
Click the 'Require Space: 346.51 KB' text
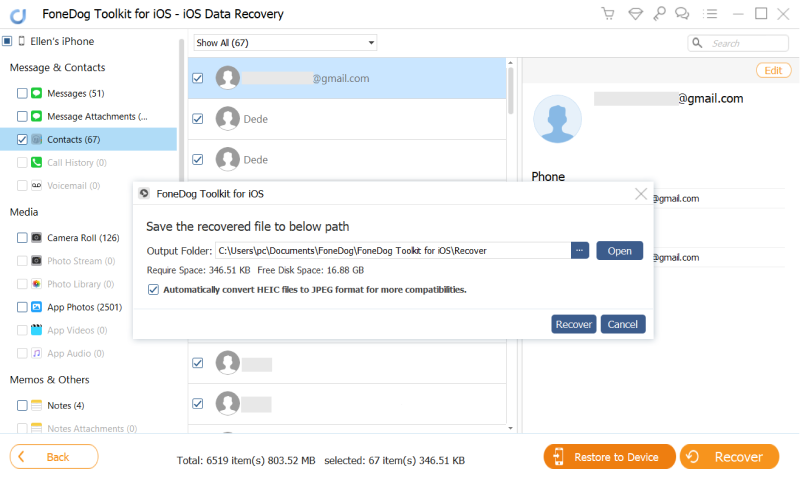[x=198, y=270]
